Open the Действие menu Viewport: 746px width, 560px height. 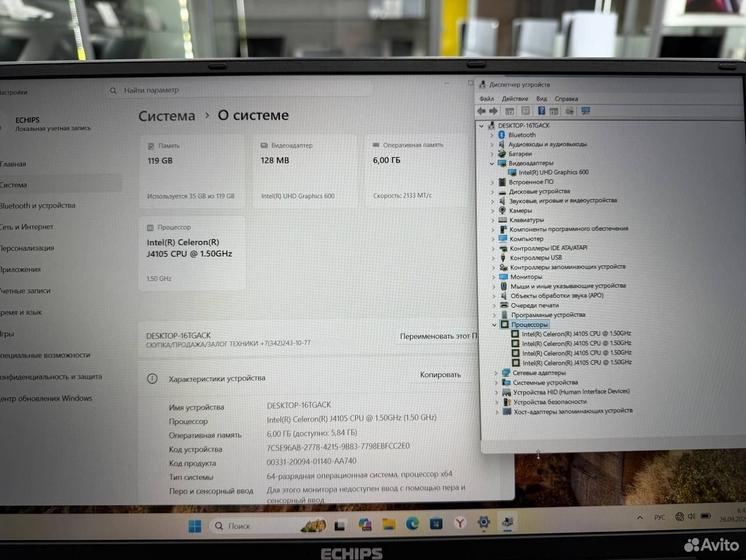coord(515,98)
